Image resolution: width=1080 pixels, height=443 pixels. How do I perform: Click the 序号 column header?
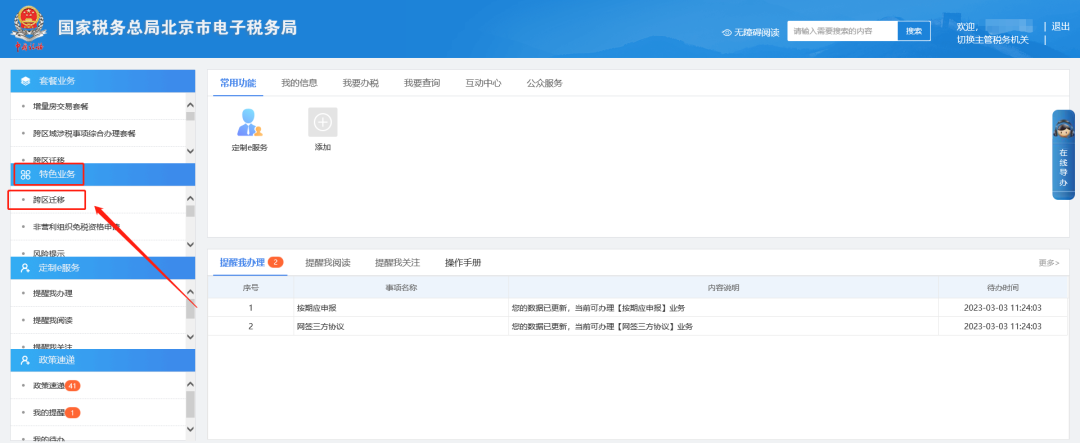(x=251, y=287)
